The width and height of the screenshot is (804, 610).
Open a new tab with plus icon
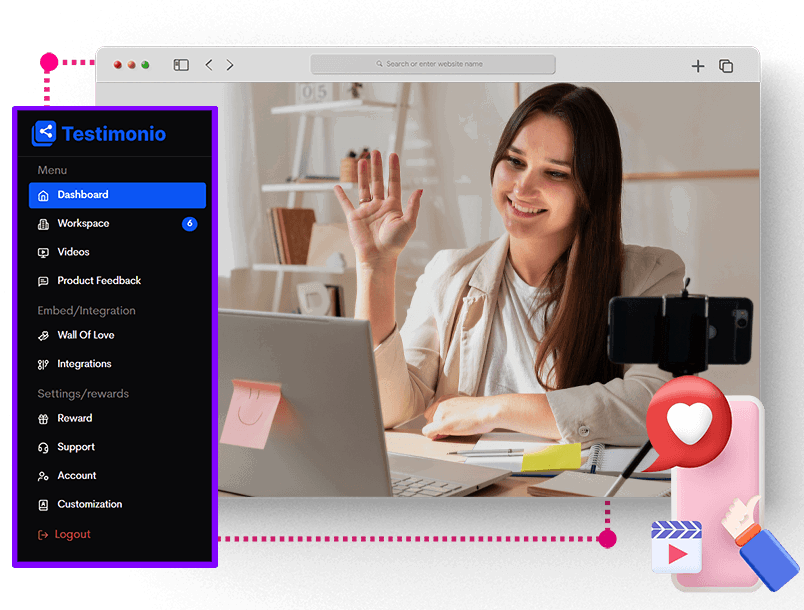(698, 66)
